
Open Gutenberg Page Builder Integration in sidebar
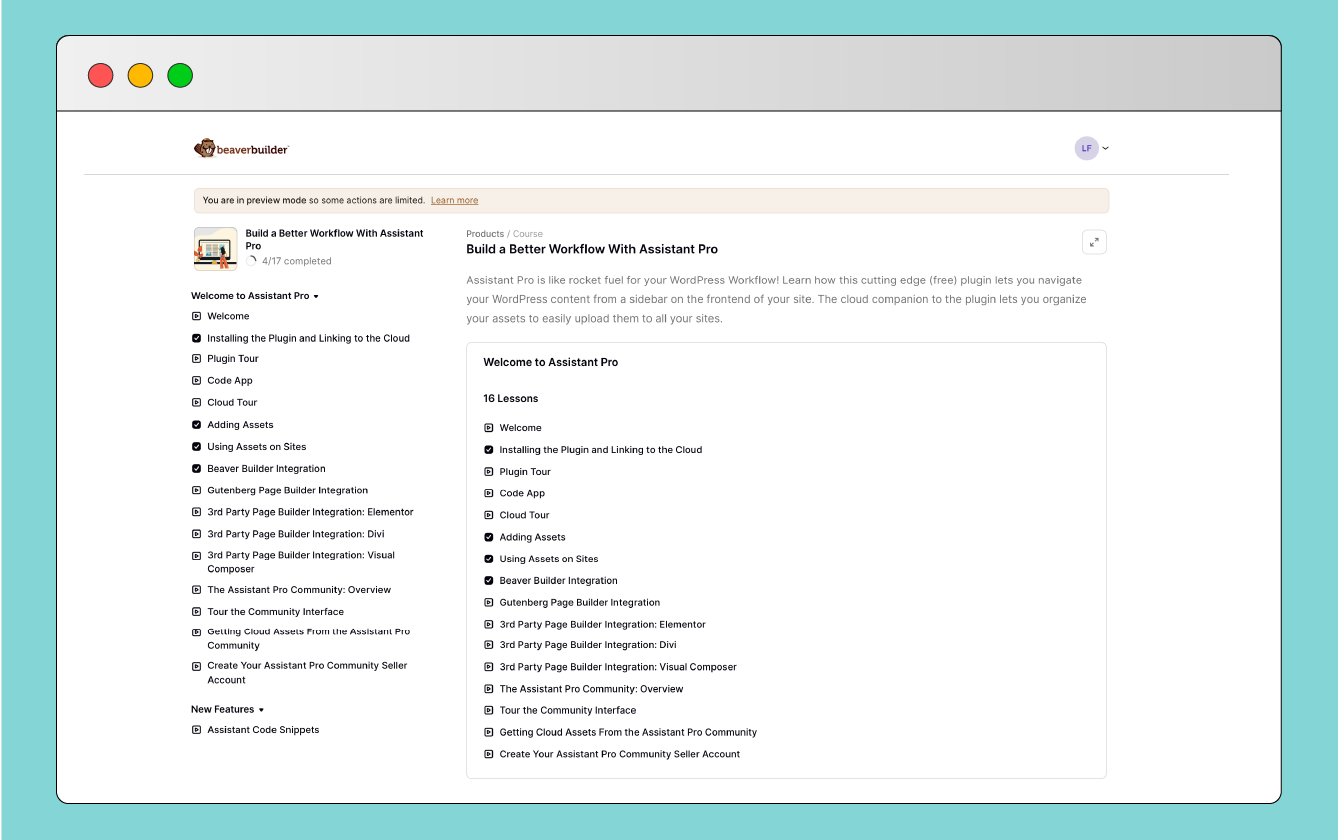click(287, 490)
